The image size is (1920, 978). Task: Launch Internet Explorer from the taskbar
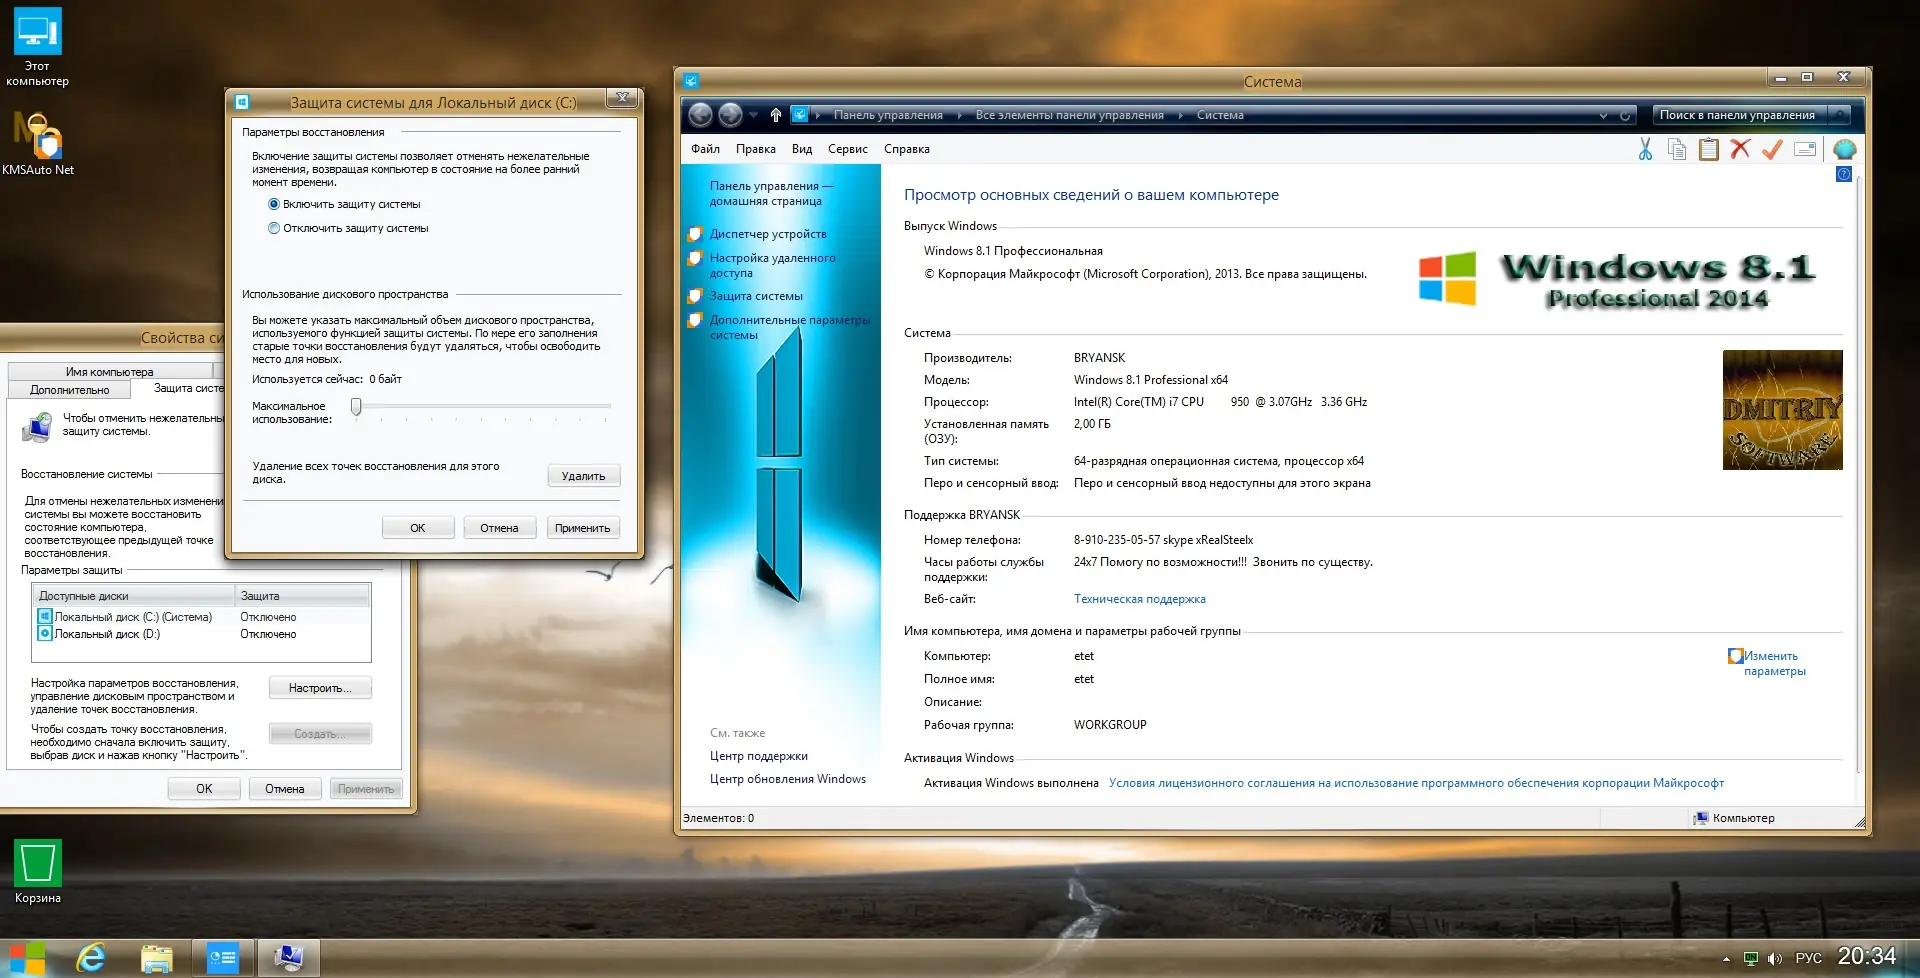coord(91,958)
